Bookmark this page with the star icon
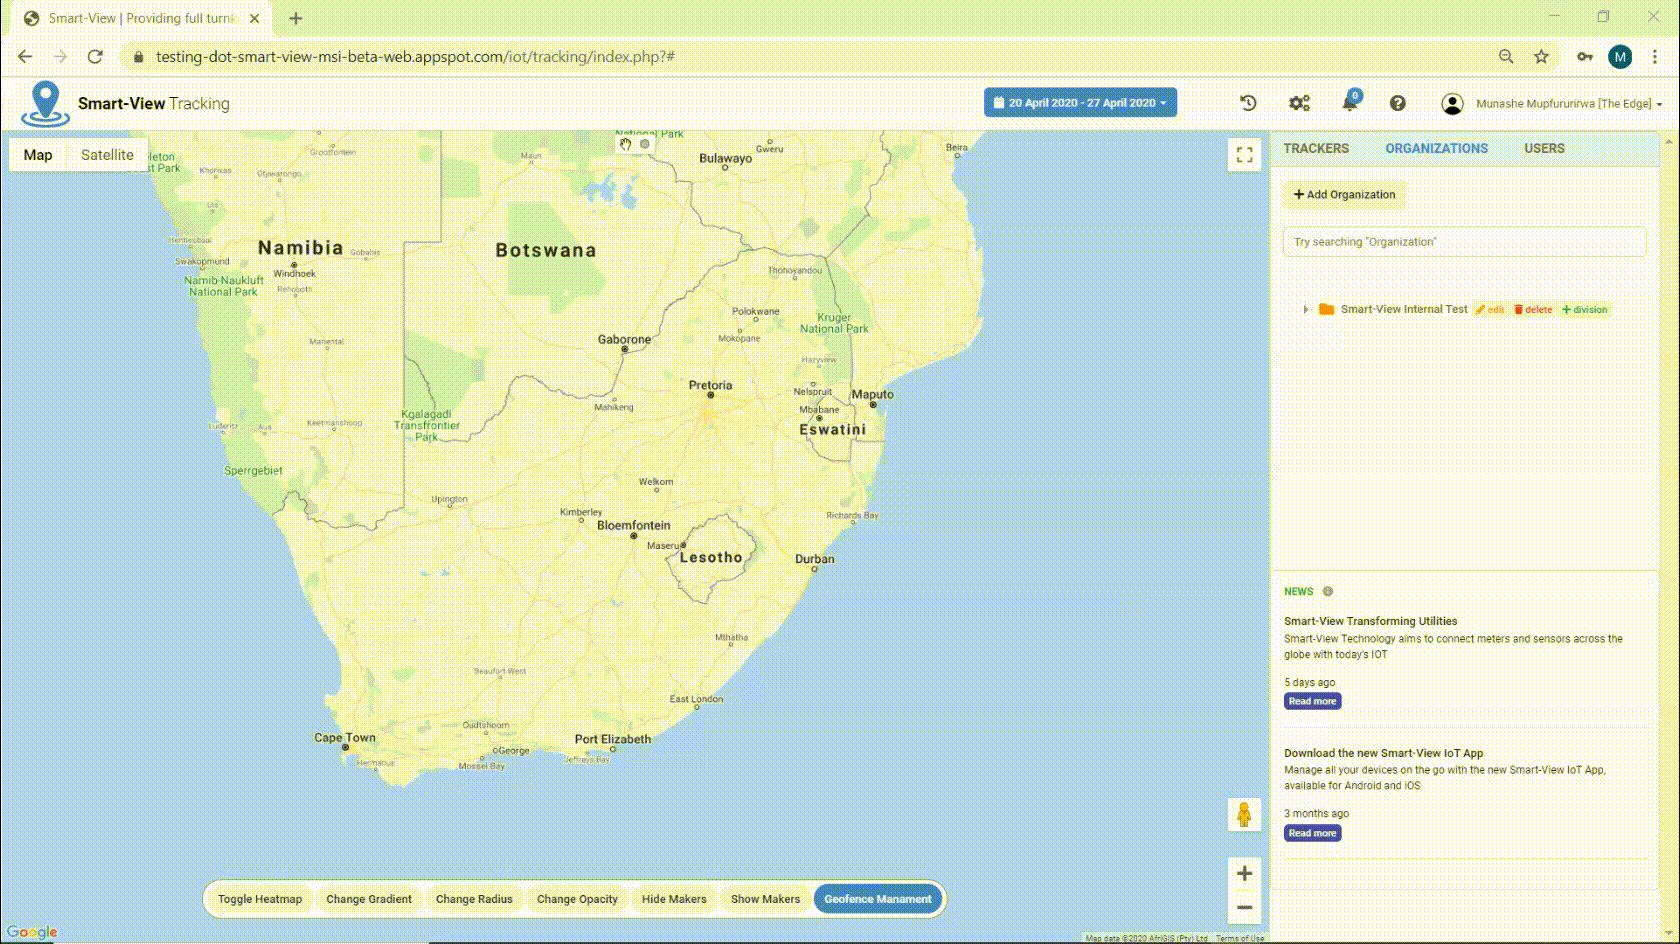The width and height of the screenshot is (1680, 944). pyautogui.click(x=1541, y=57)
